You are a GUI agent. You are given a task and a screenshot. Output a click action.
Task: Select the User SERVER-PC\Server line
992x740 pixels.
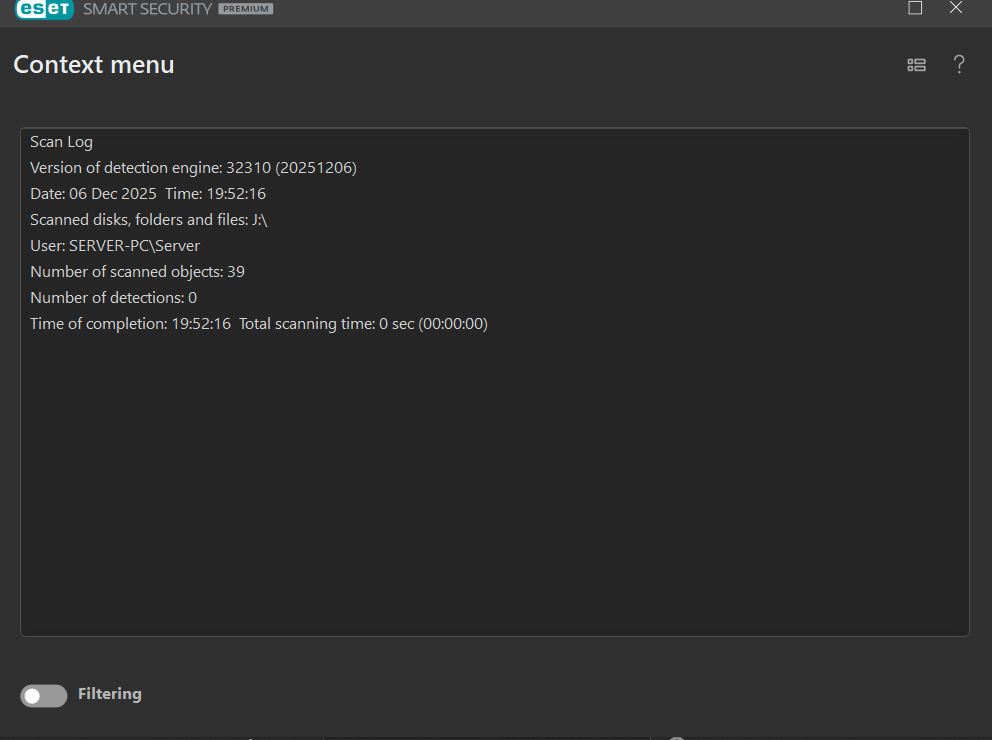point(115,246)
